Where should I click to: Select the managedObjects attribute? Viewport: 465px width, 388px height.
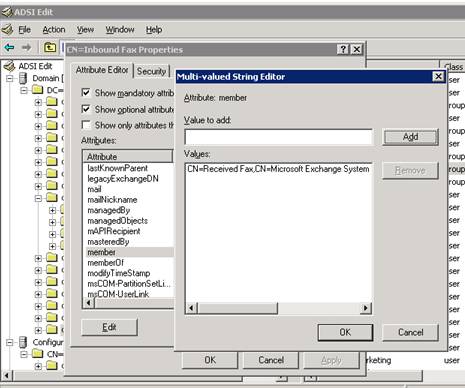(x=117, y=221)
